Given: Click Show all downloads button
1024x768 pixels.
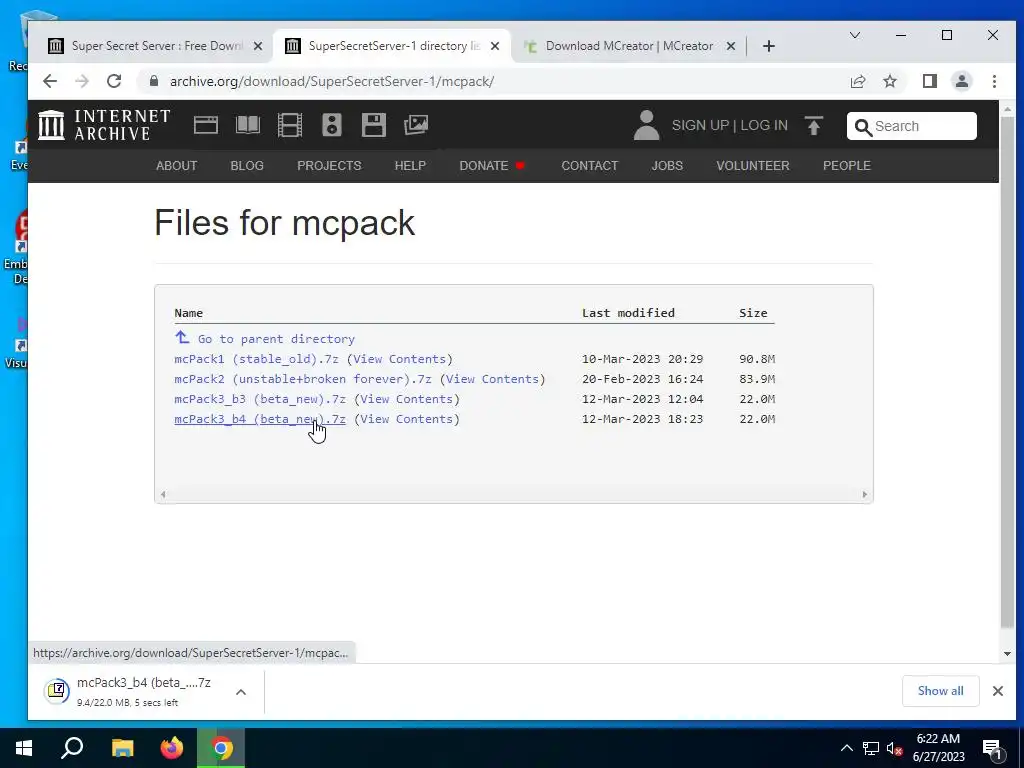Looking at the screenshot, I should [x=940, y=691].
